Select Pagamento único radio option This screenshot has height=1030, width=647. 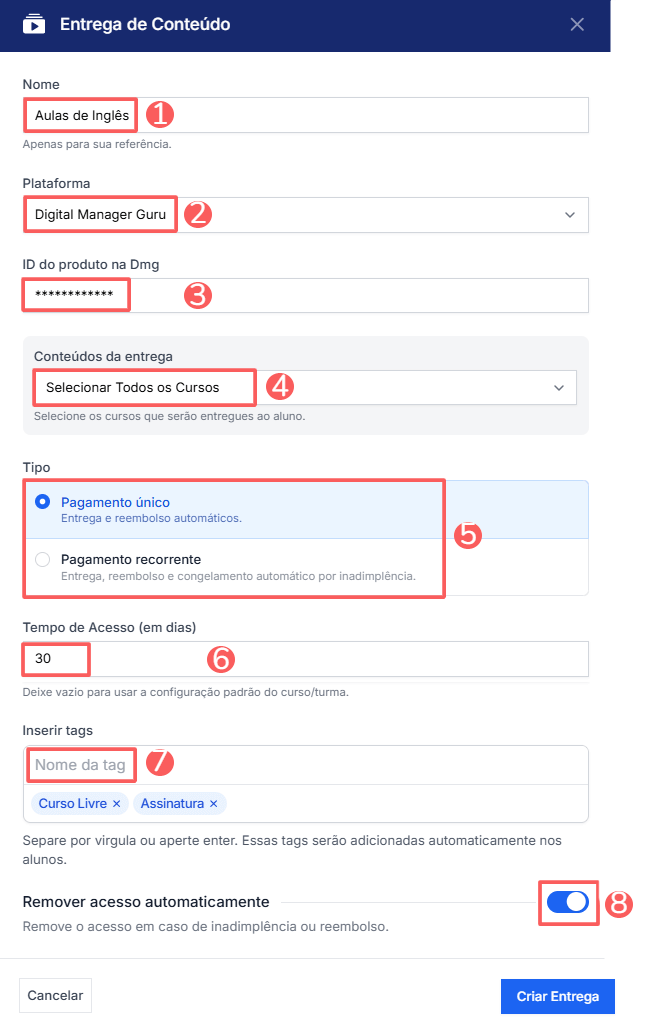[x=43, y=502]
